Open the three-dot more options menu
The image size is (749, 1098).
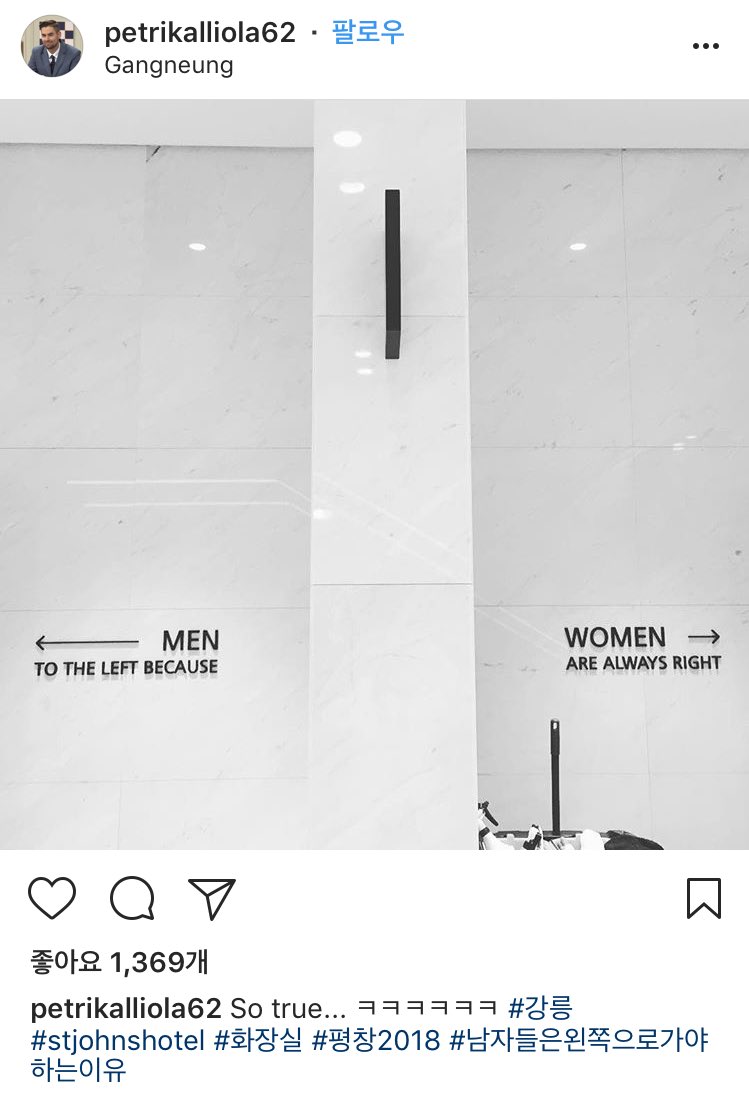[706, 46]
